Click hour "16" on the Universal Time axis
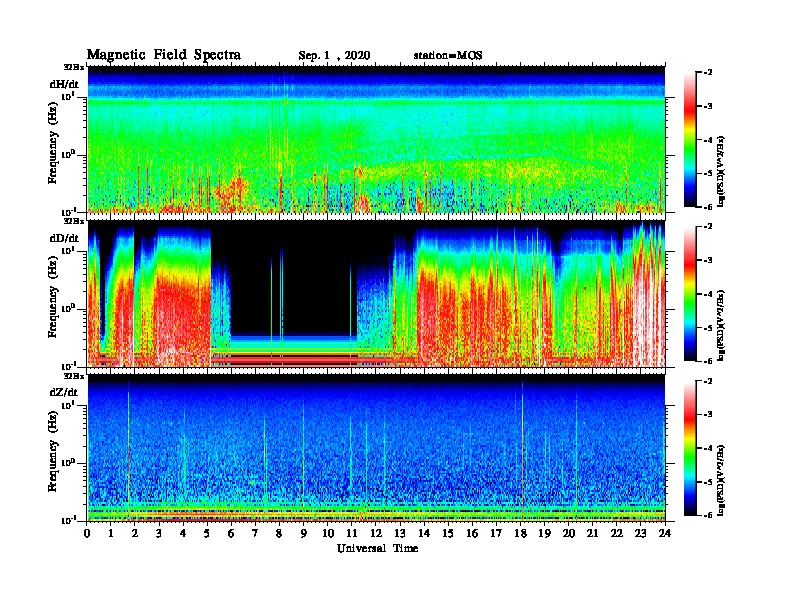The image size is (792, 612). tap(472, 533)
